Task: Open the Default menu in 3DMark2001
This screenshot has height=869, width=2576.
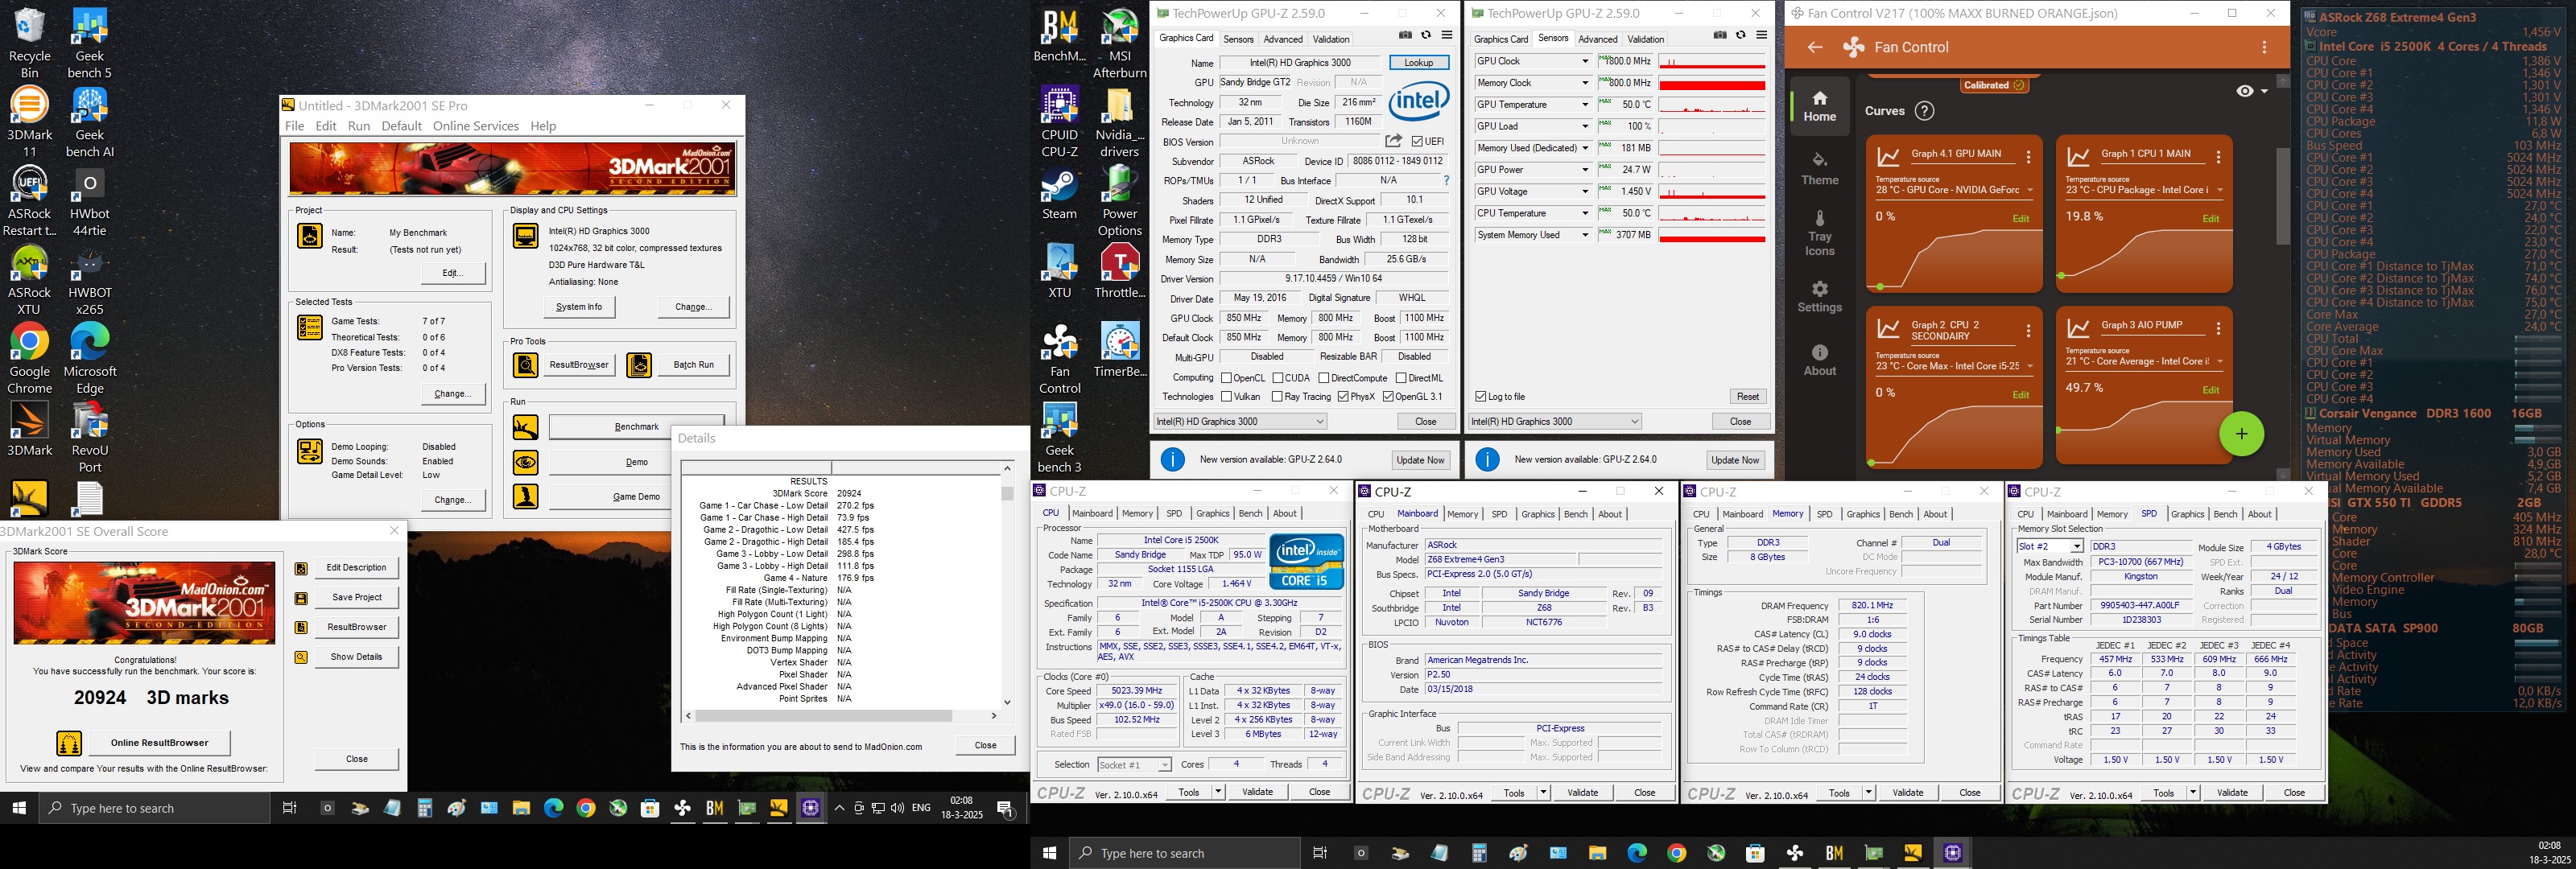Action: (x=401, y=126)
